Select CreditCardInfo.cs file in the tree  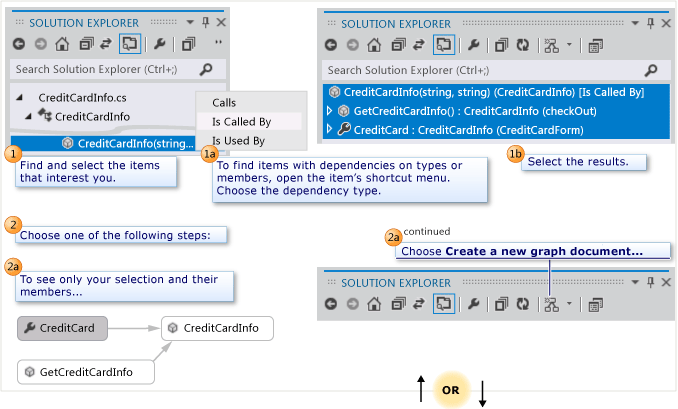click(83, 98)
